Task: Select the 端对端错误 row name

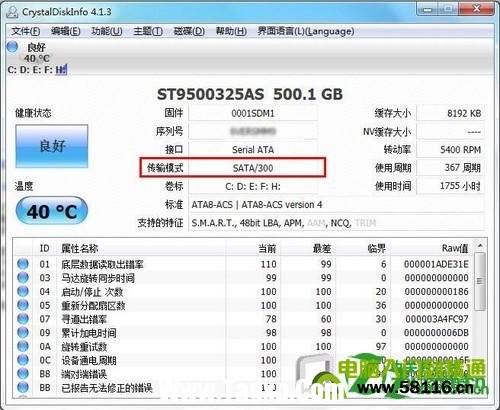Action: (x=84, y=374)
